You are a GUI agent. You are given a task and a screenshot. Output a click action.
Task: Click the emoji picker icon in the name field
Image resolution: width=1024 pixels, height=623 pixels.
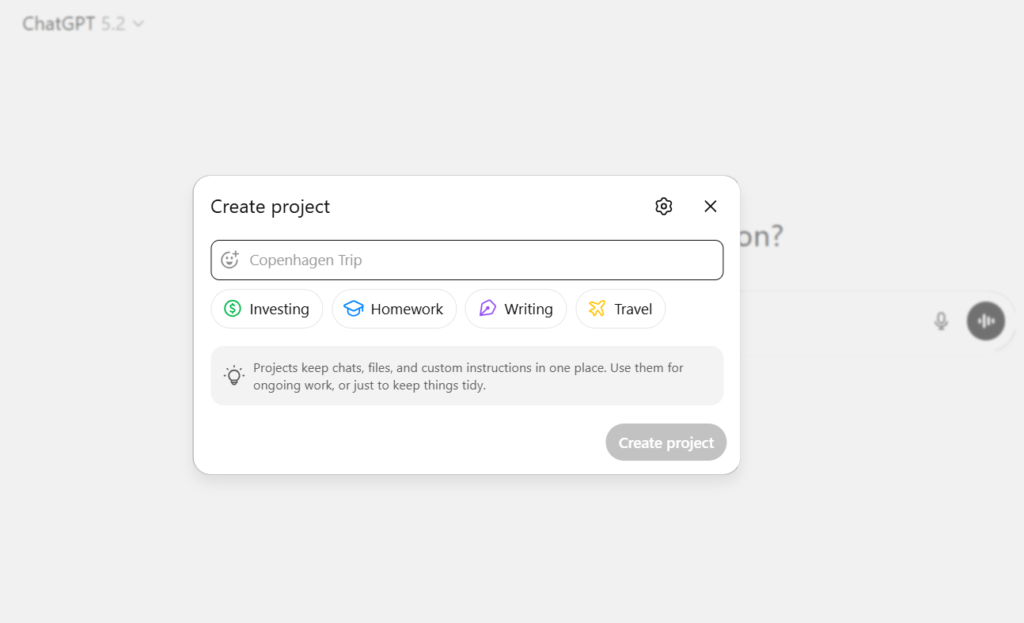[x=231, y=259]
